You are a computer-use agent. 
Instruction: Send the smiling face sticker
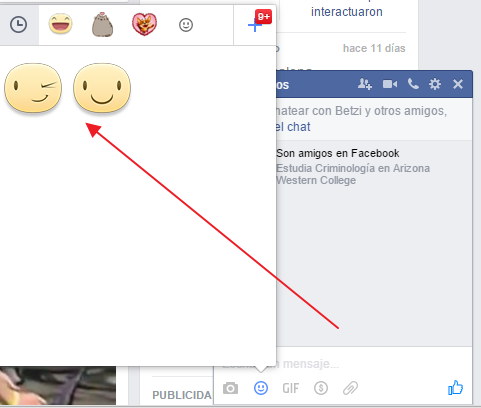click(102, 88)
